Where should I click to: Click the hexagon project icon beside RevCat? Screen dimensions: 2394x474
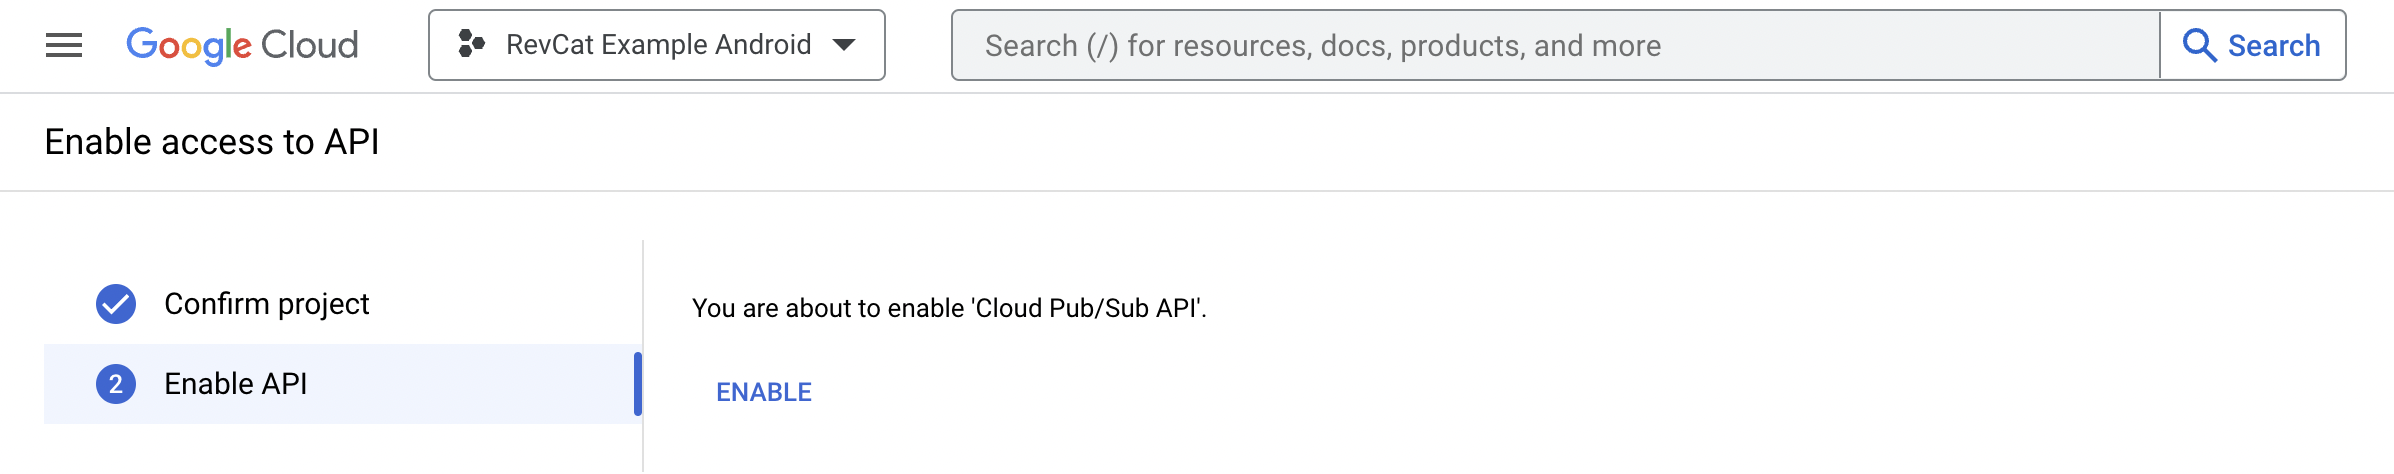(471, 44)
